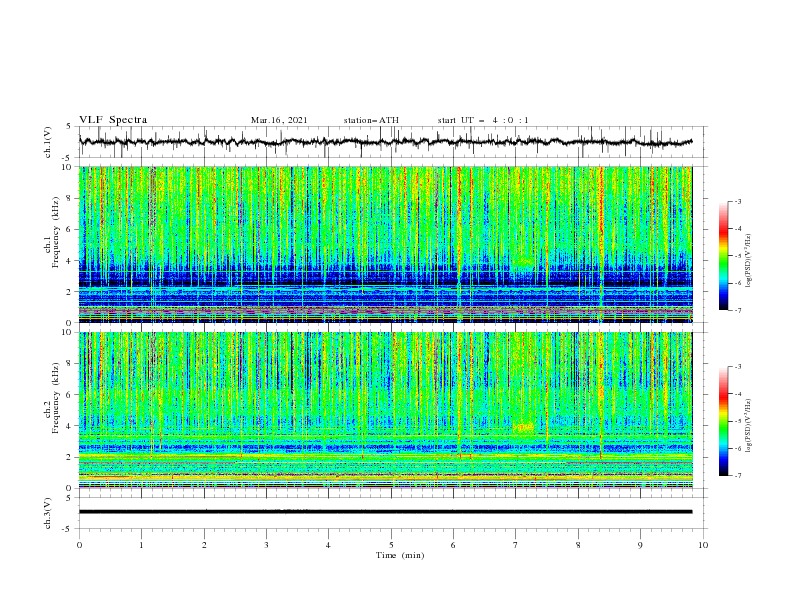Click time axis tick label "3"
Screen dimensions: 792x612
pyautogui.click(x=266, y=545)
